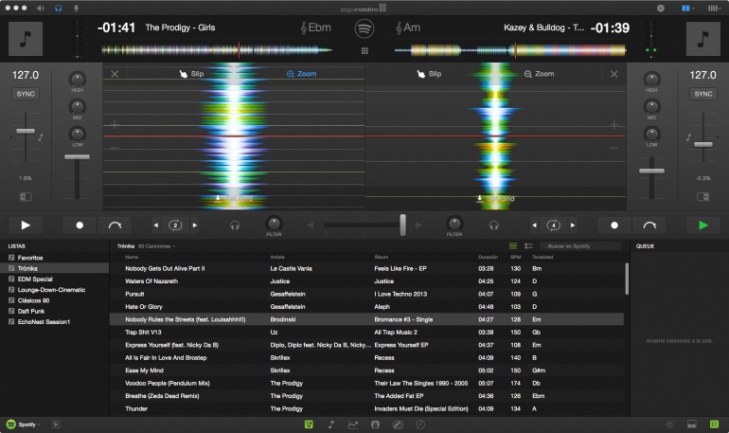Play the left deck
The height and width of the screenshot is (433, 729).
point(26,225)
